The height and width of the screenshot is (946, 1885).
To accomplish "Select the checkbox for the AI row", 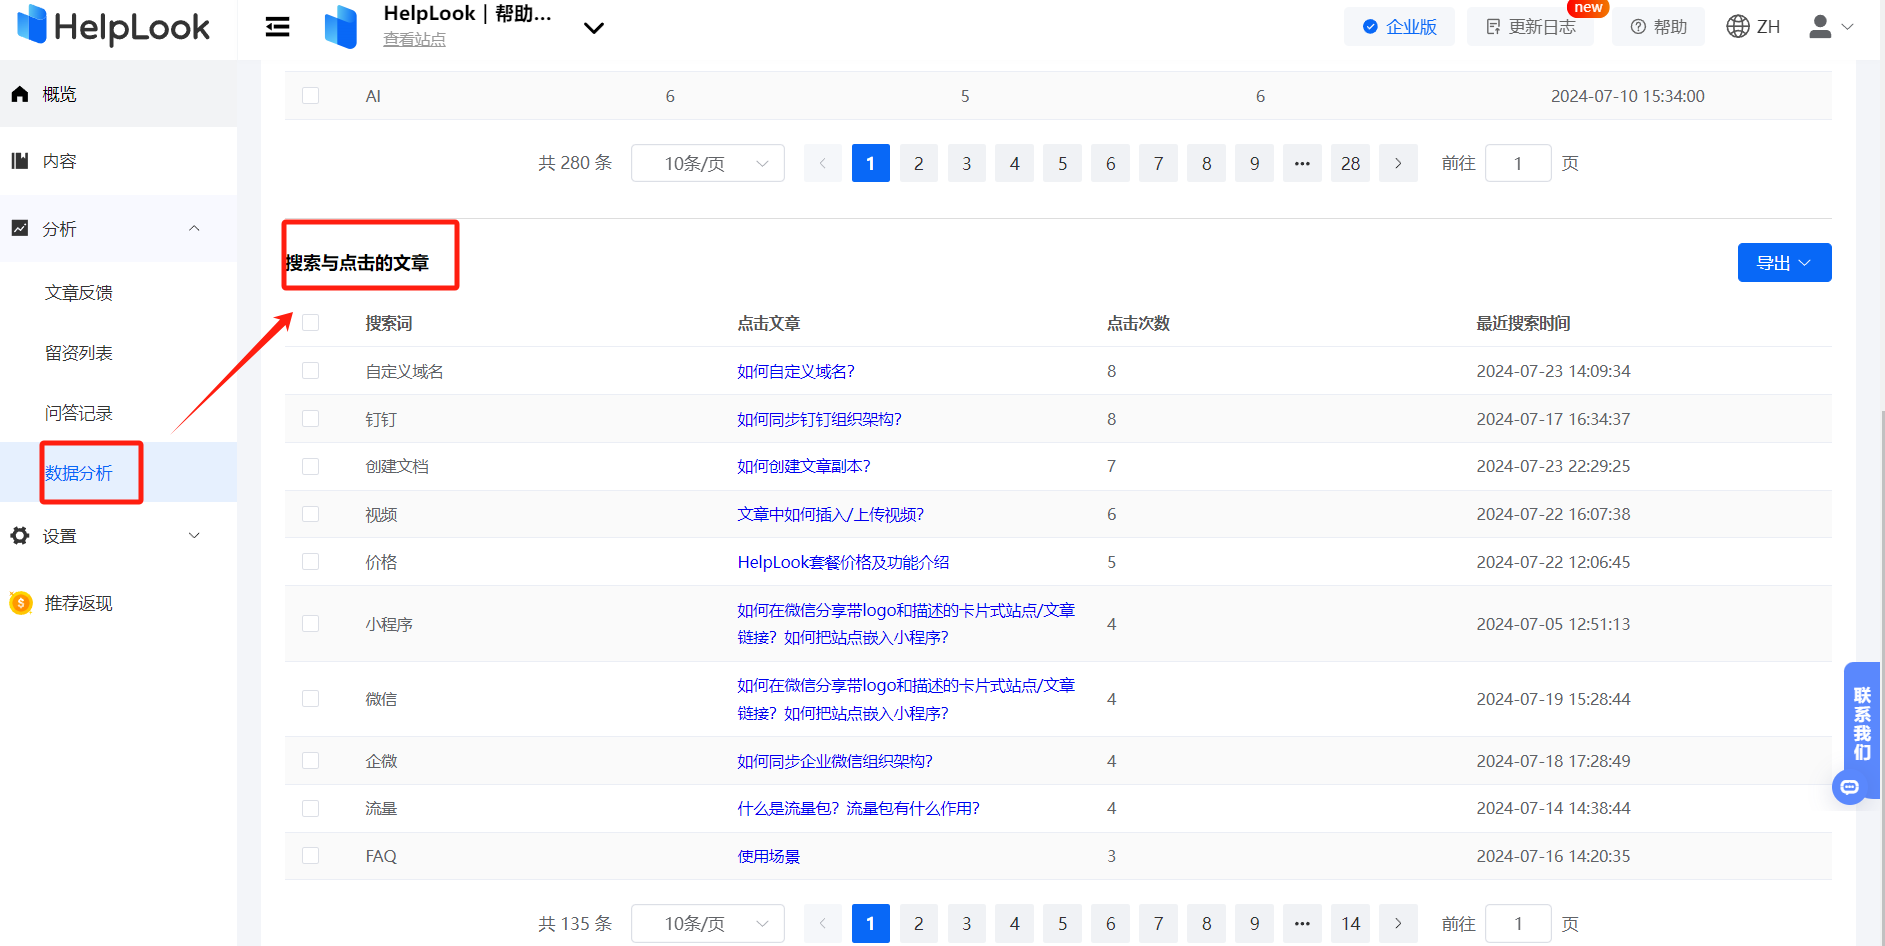I will [311, 96].
